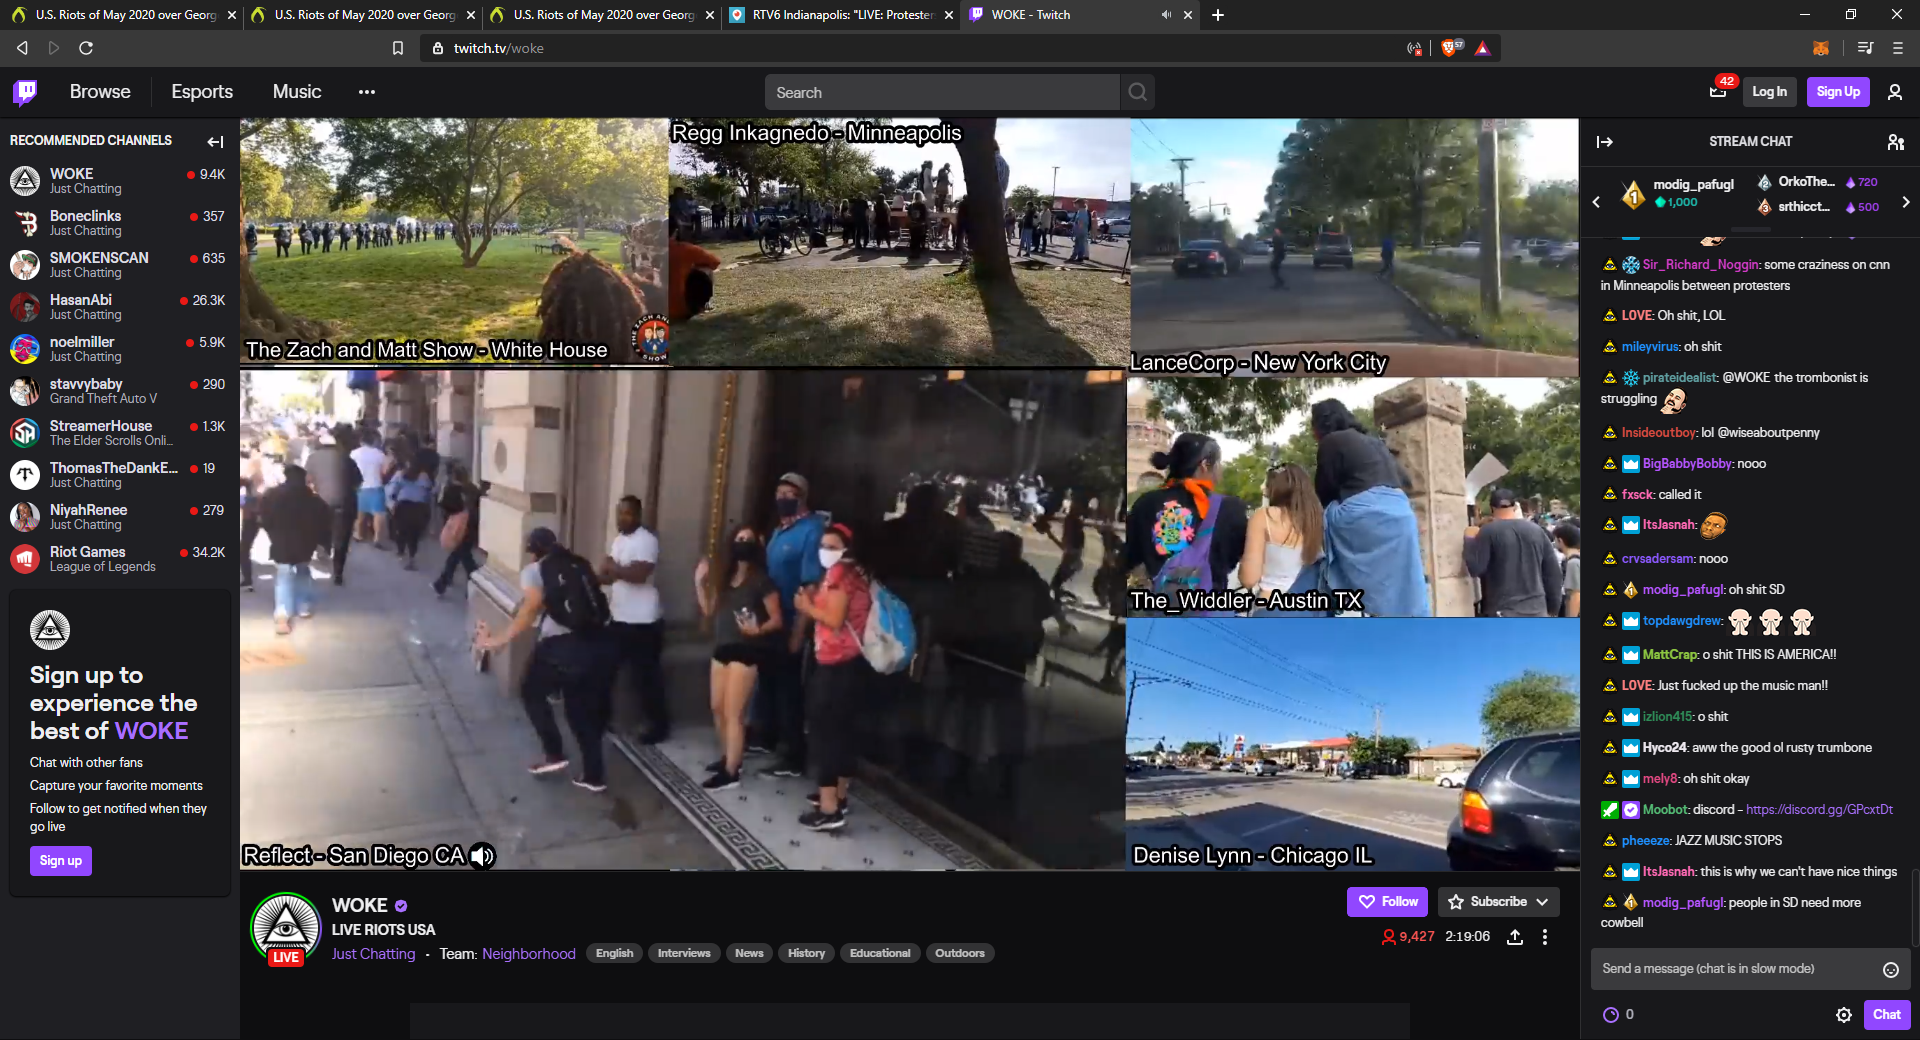Bookmark this page in the address bar
Viewport: 1920px width, 1040px height.
398,48
